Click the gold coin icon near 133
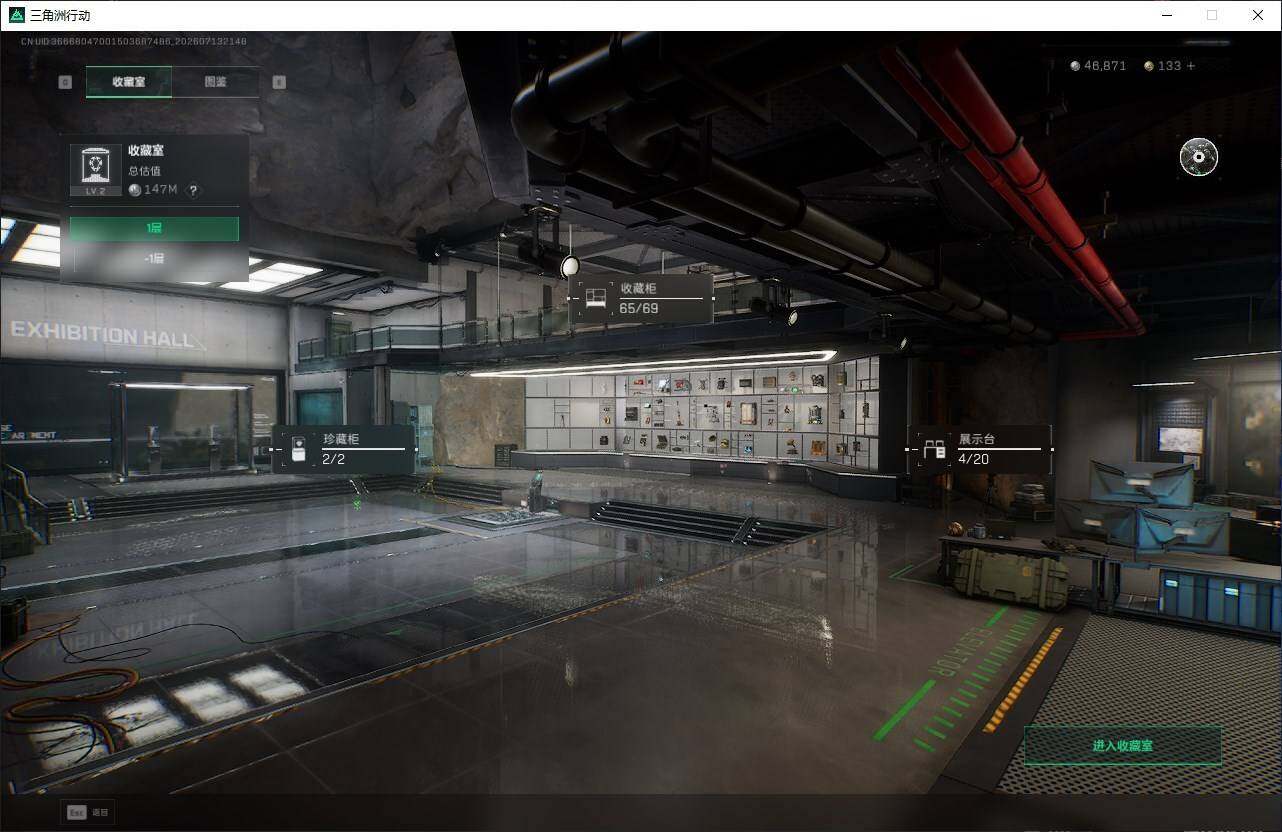 pyautogui.click(x=1149, y=66)
